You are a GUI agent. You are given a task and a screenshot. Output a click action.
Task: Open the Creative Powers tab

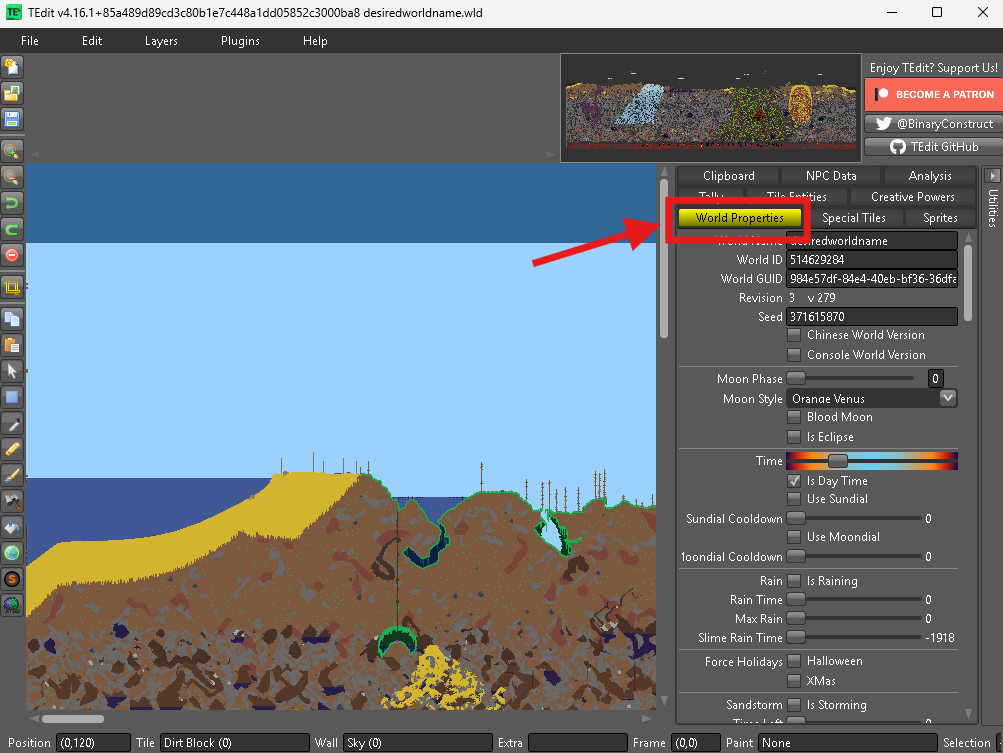[x=913, y=197]
